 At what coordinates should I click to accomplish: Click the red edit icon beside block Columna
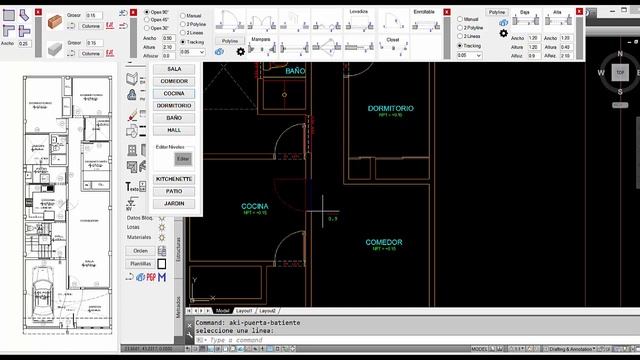(x=110, y=53)
